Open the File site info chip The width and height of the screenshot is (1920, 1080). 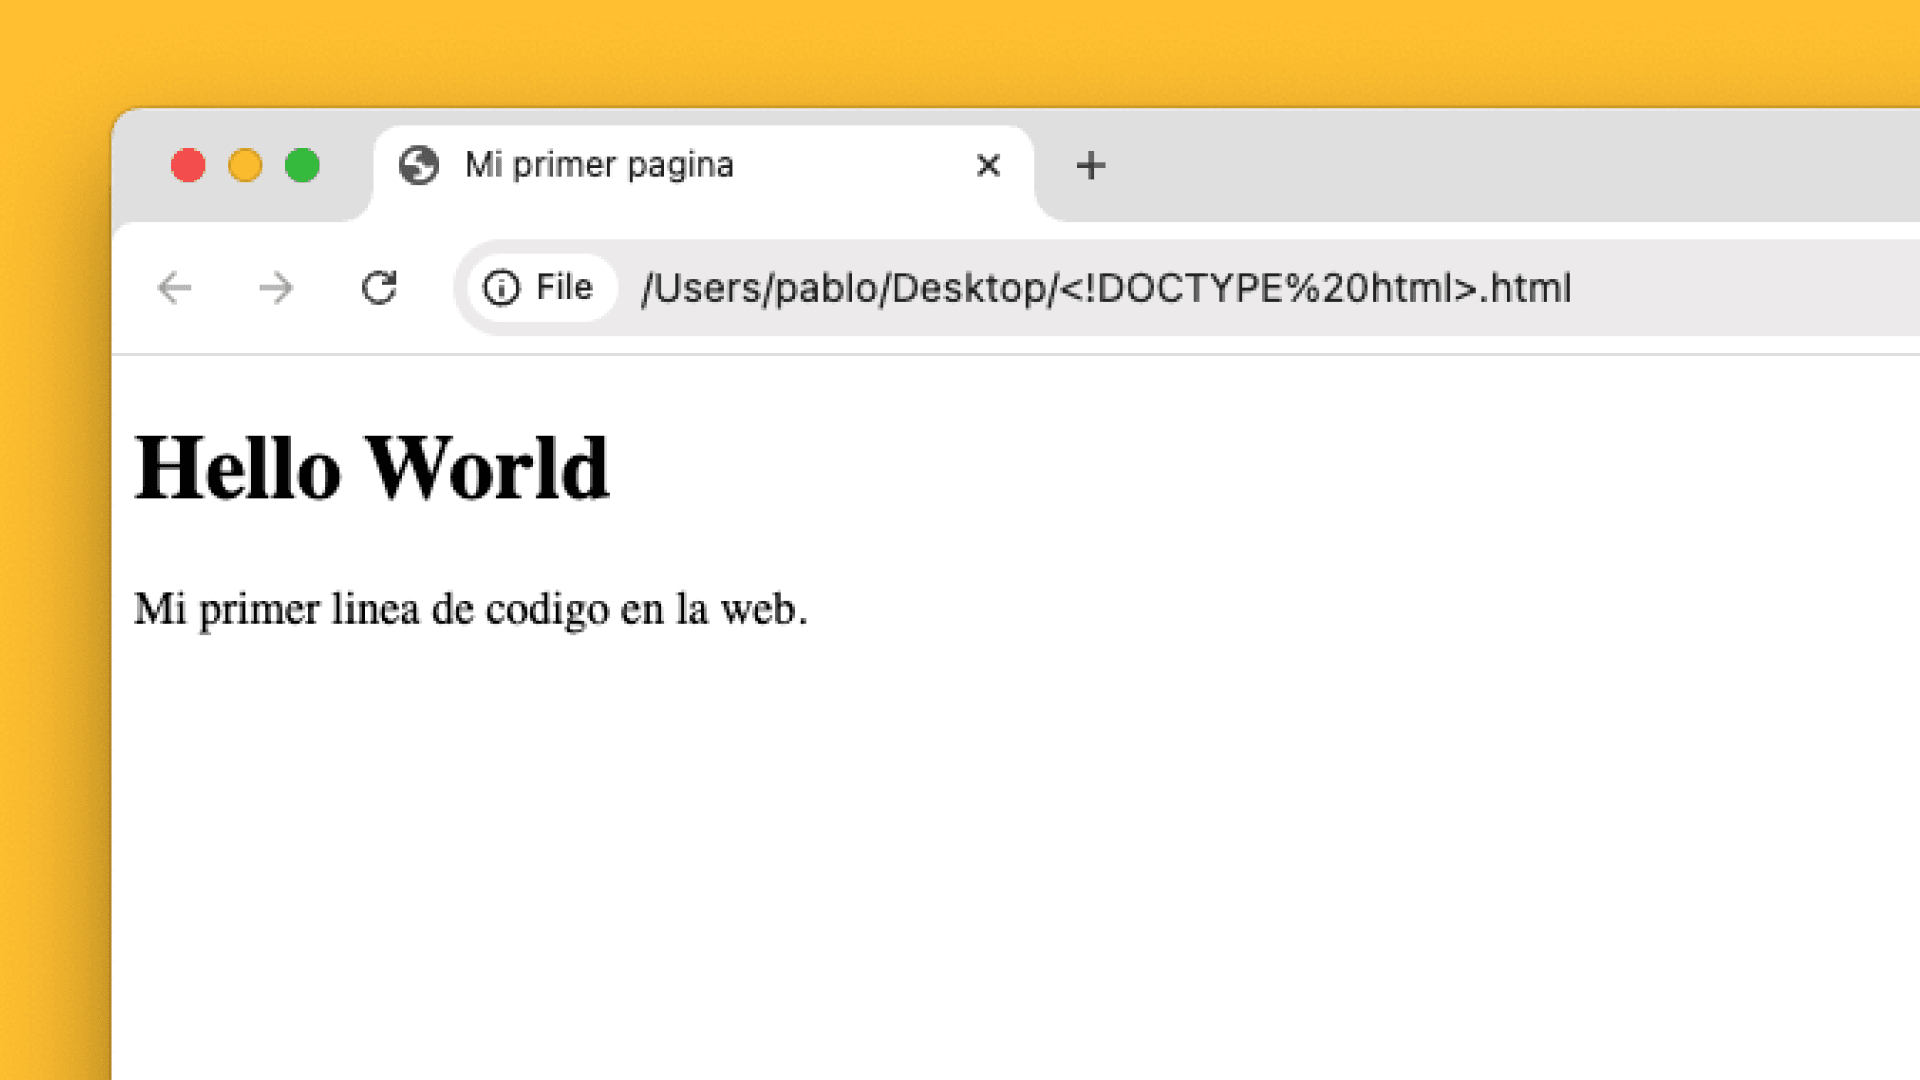pyautogui.click(x=540, y=288)
